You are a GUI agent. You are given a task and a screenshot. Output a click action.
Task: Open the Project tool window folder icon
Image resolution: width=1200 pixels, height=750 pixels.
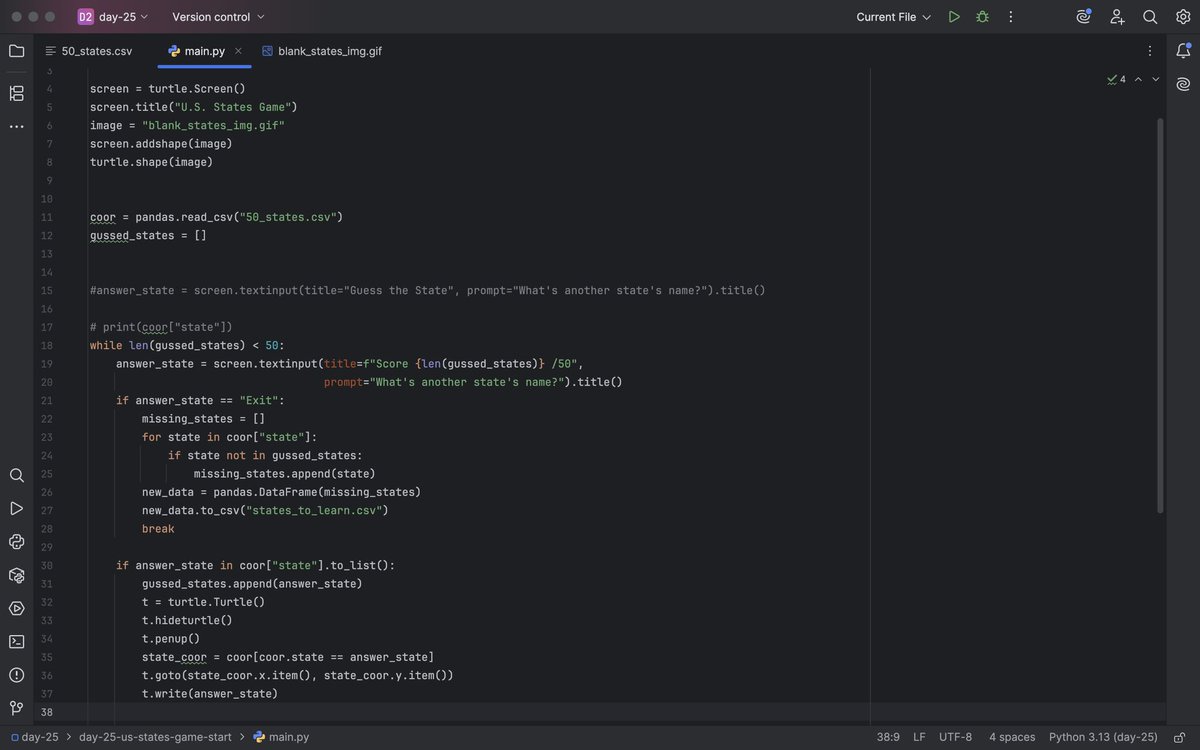pyautogui.click(x=16, y=51)
